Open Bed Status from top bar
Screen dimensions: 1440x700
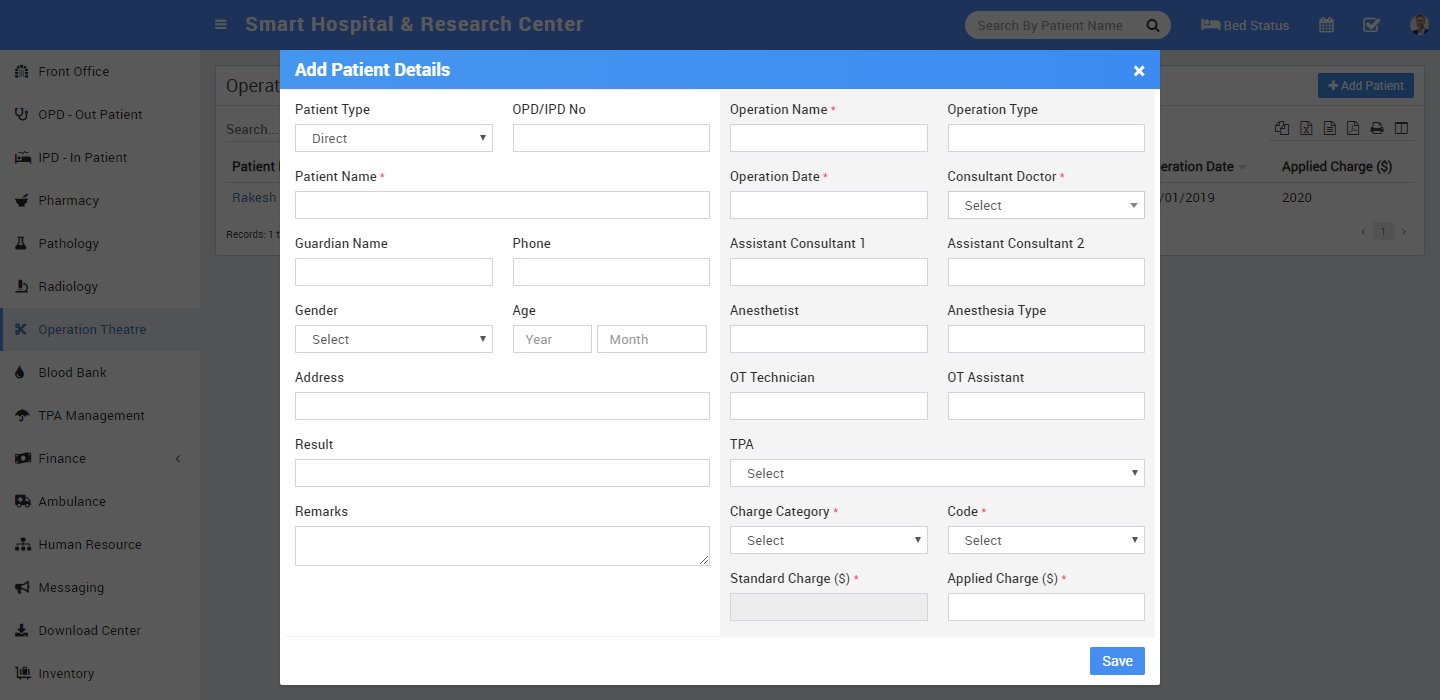[1245, 25]
